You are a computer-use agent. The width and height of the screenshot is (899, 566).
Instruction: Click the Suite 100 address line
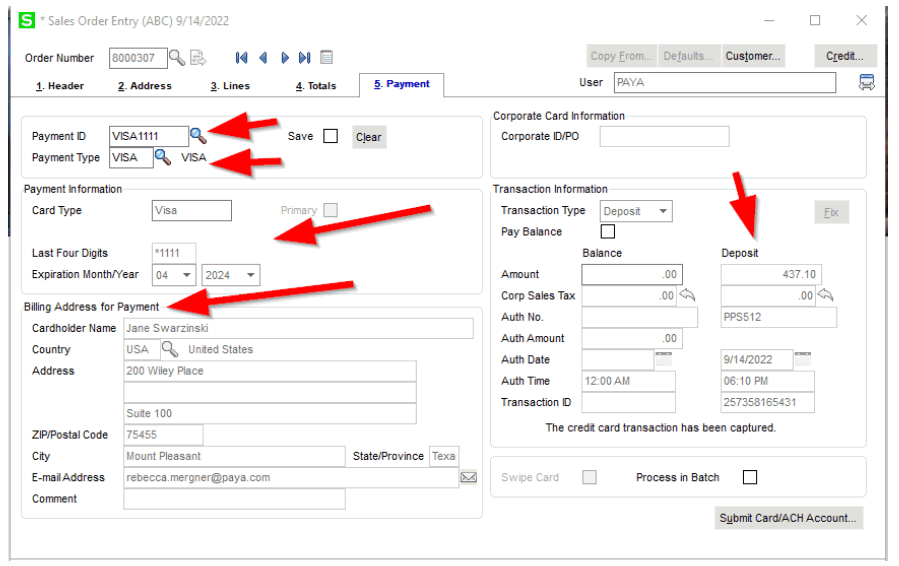[270, 413]
